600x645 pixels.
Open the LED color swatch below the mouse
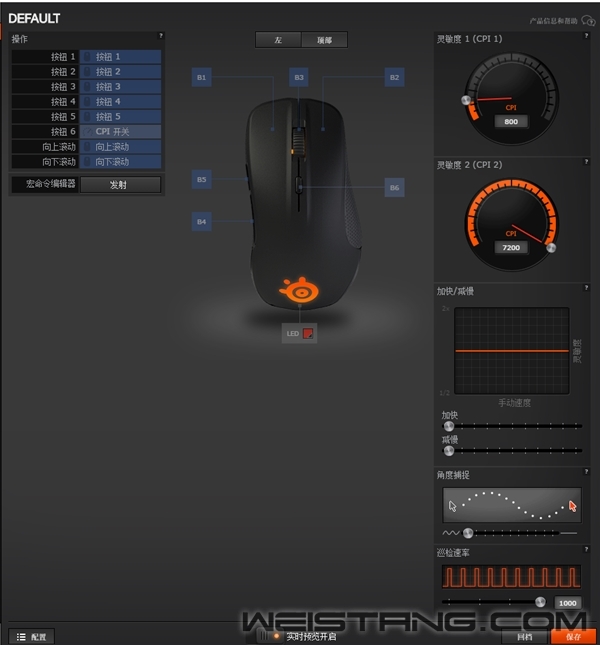click(x=308, y=333)
